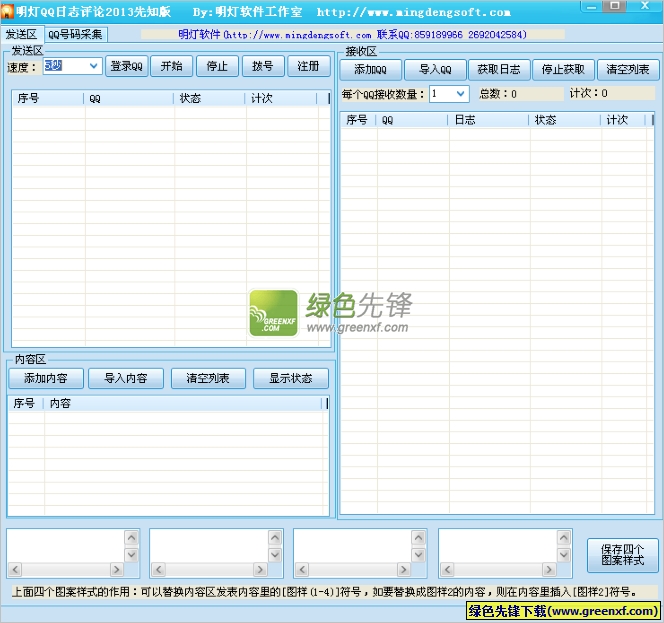
Task: Click the 开始 button
Action: (171, 66)
